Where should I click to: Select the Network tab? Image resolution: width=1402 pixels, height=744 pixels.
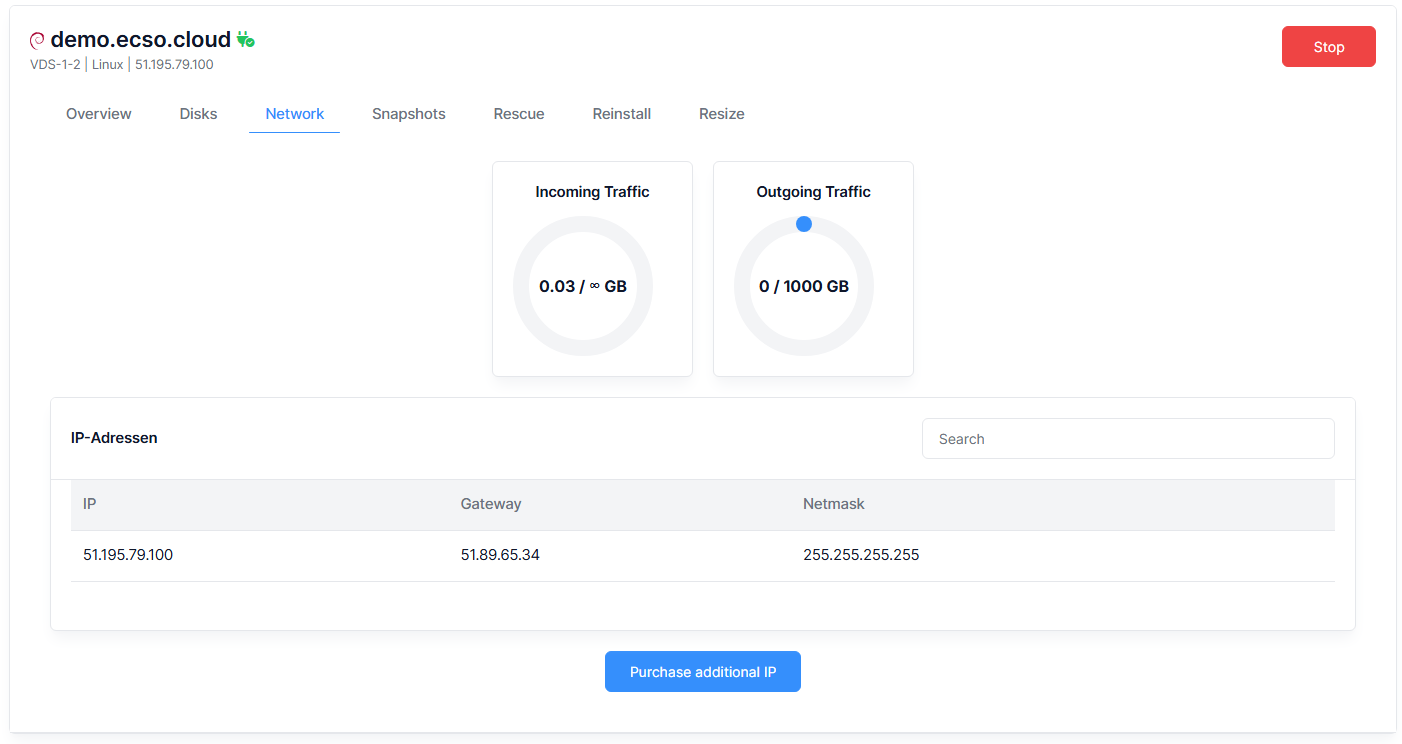(x=294, y=114)
